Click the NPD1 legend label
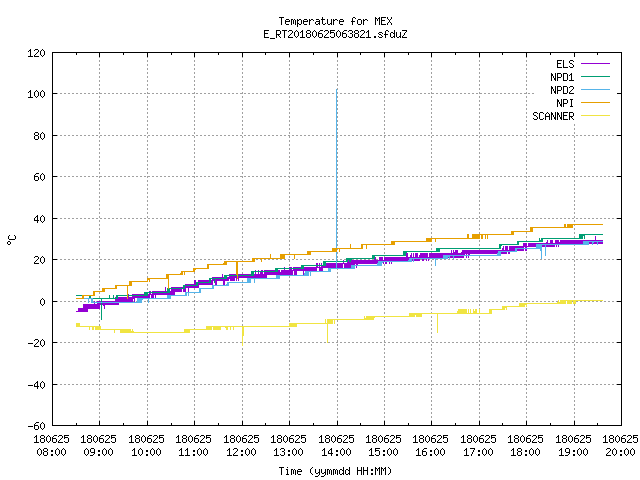The height and width of the screenshot is (480, 640). (x=562, y=77)
